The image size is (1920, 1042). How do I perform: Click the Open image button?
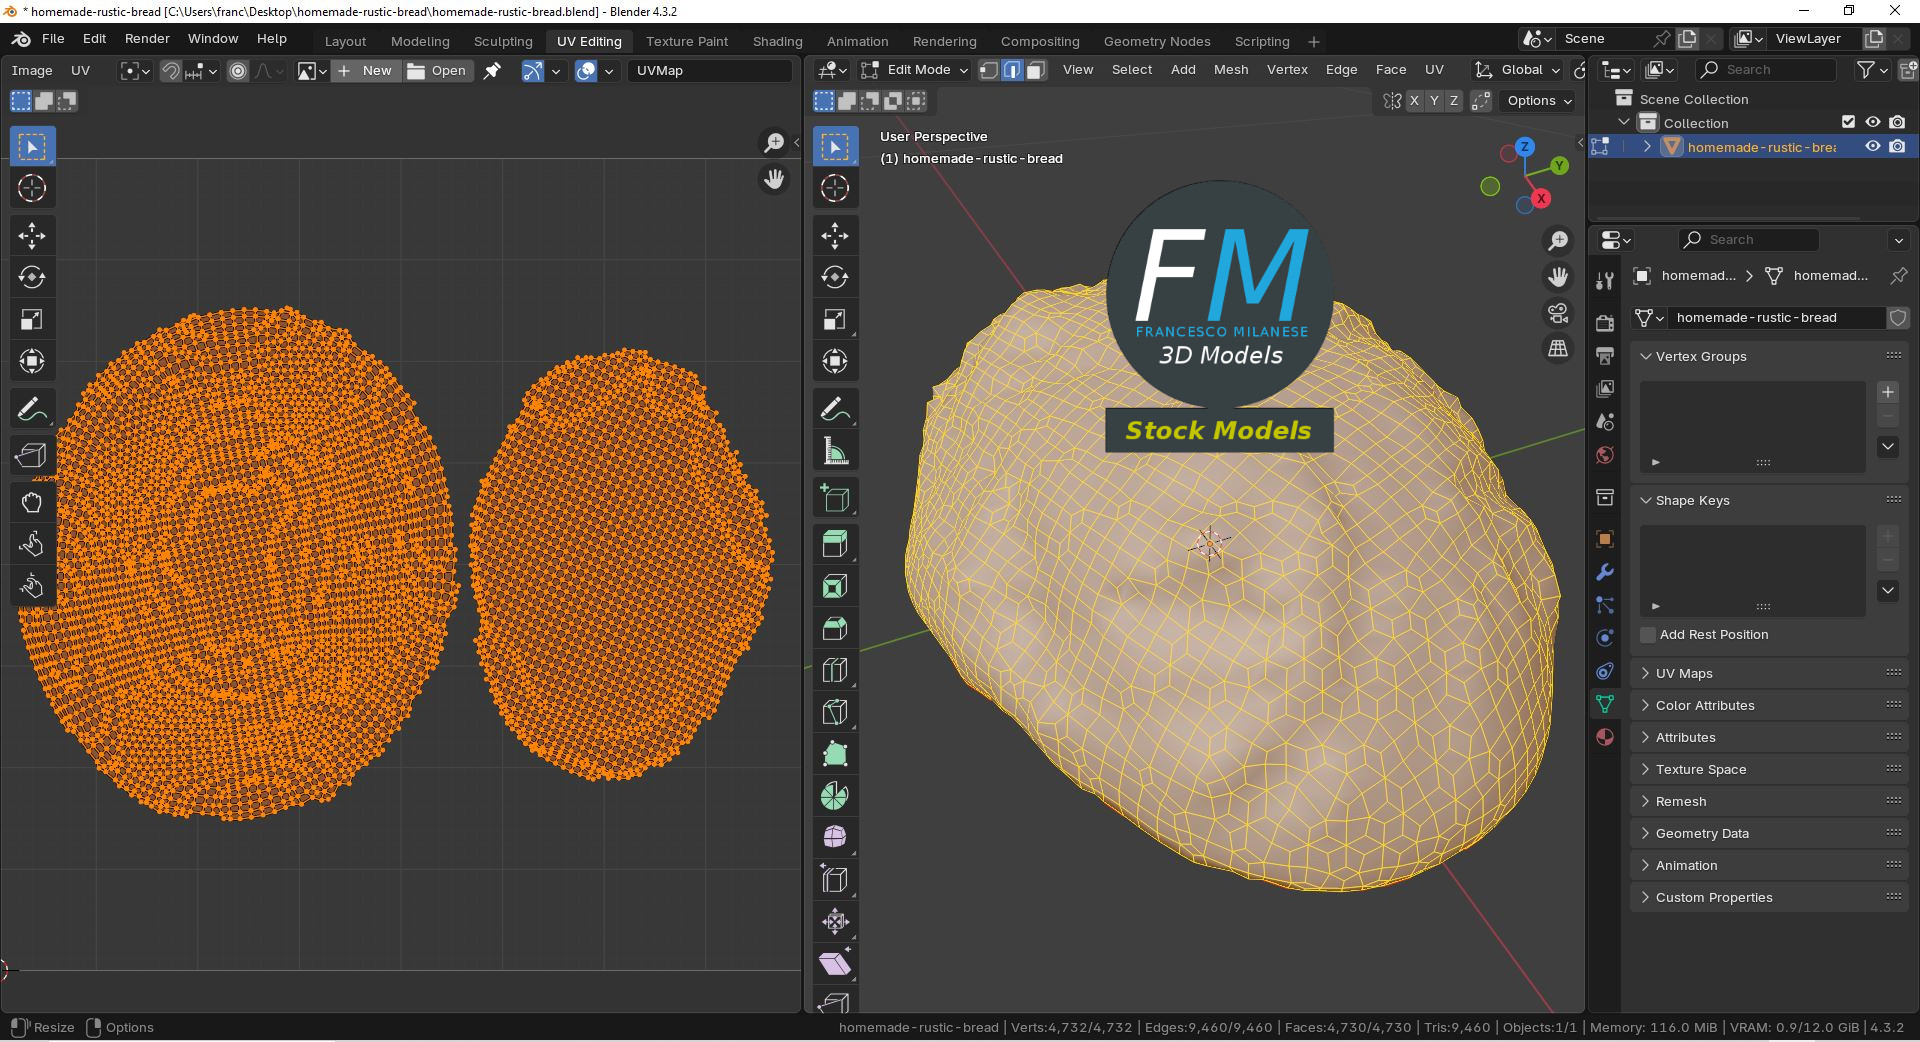point(437,71)
